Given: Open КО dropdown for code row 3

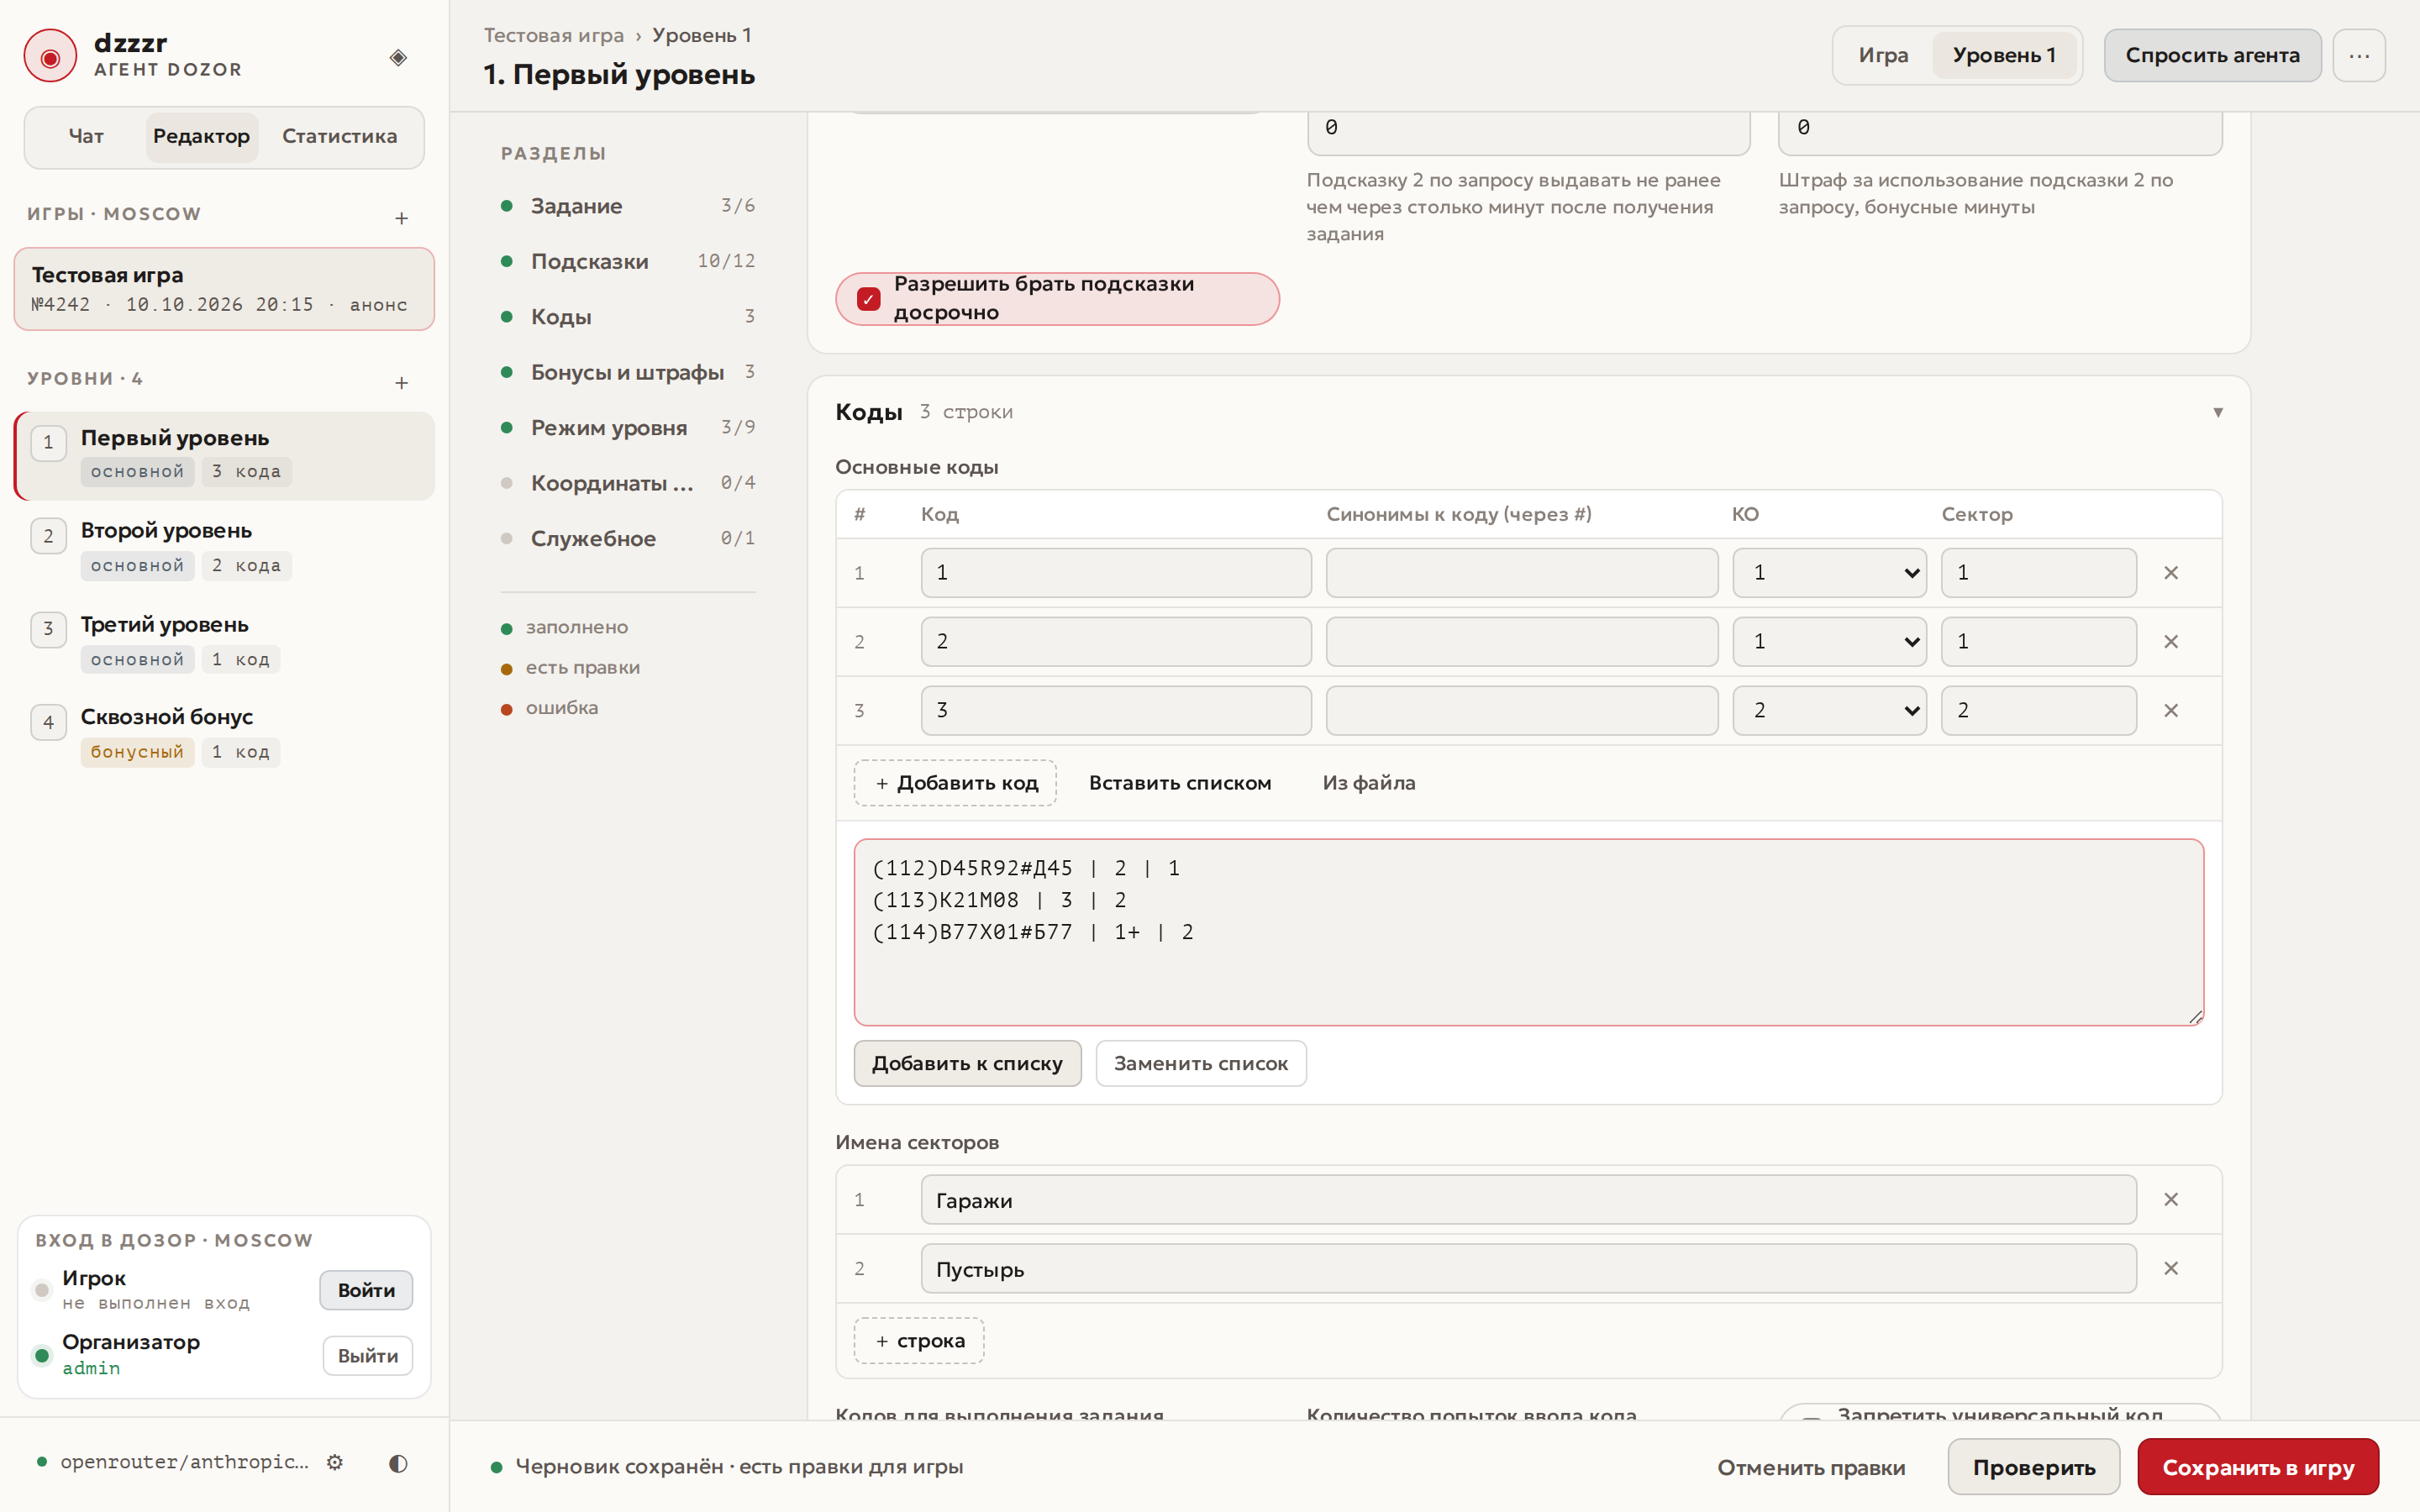Looking at the screenshot, I should [1829, 711].
